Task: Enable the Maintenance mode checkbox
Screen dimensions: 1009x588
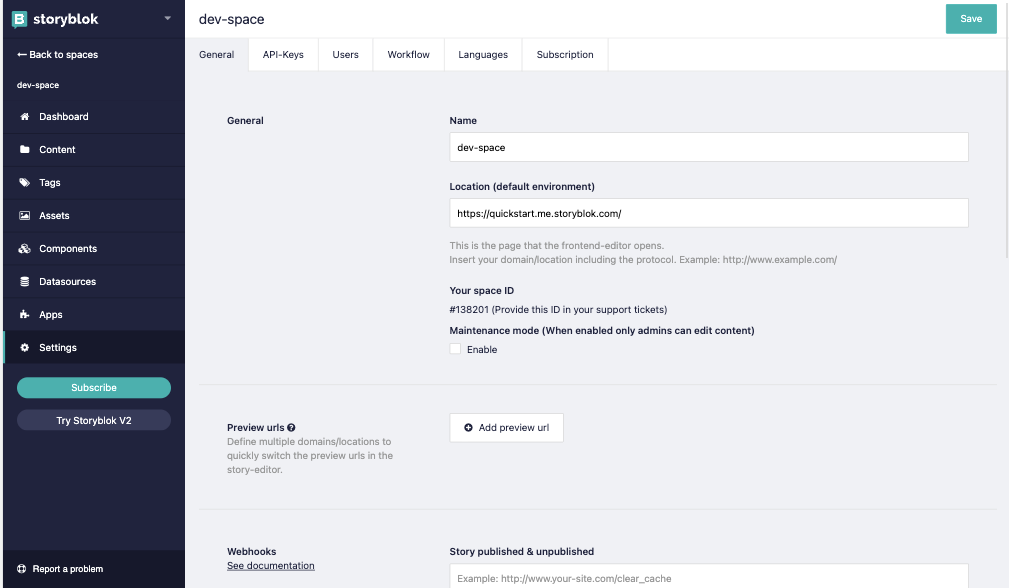Action: (455, 349)
